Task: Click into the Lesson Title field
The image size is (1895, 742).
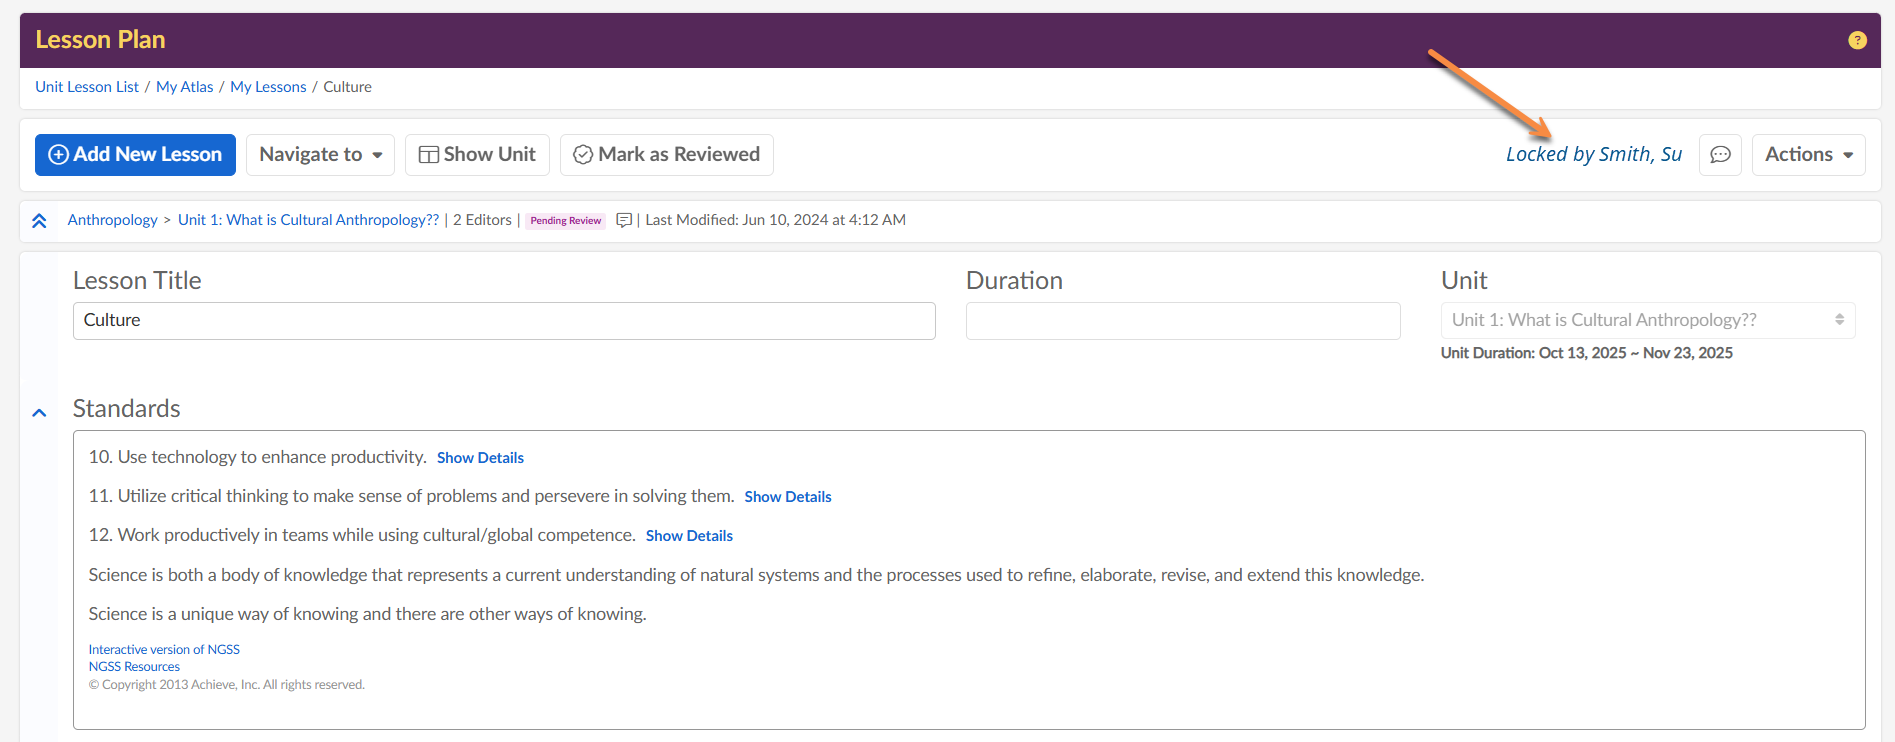Action: (504, 321)
